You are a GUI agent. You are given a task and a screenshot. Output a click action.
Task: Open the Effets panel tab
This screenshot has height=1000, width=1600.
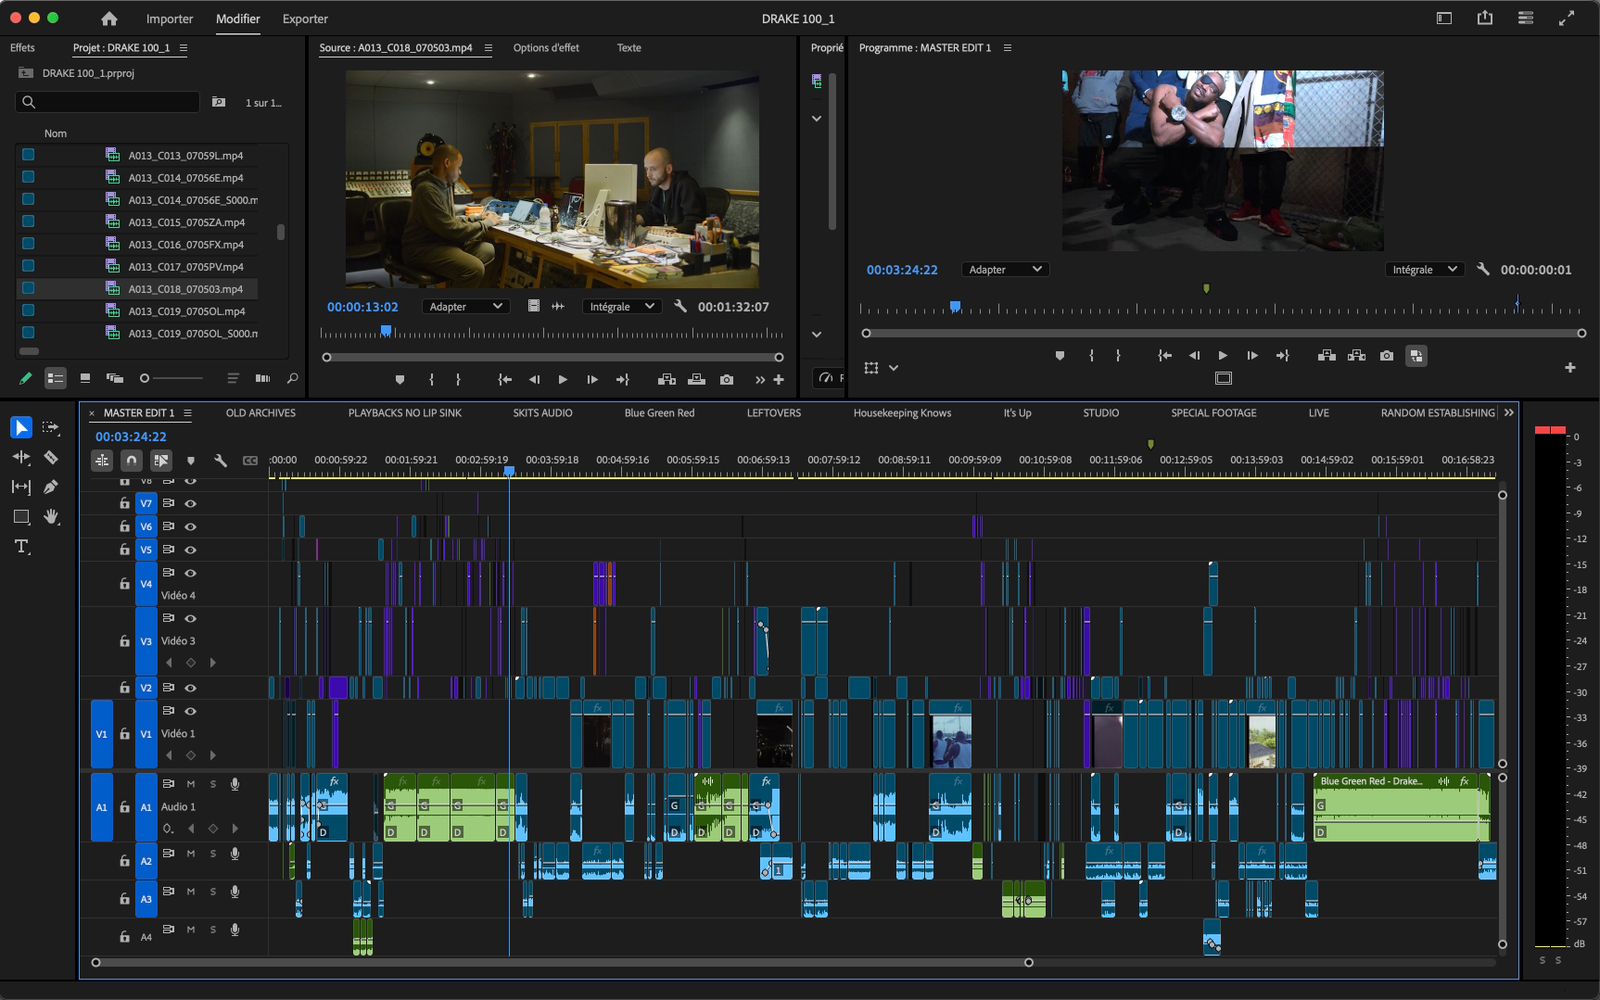(22, 48)
